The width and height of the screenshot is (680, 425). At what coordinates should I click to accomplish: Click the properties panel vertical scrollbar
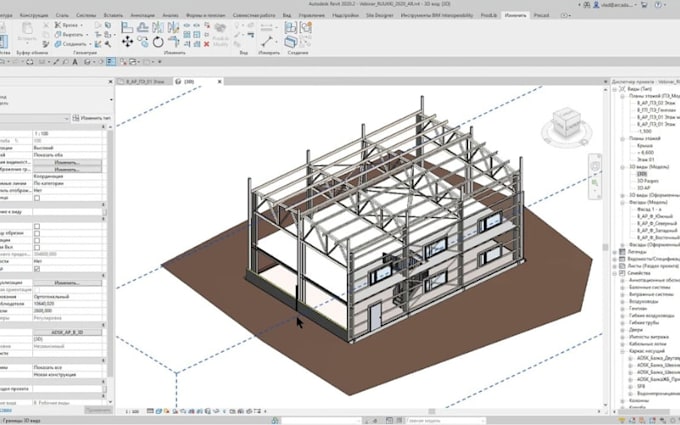(x=110, y=252)
